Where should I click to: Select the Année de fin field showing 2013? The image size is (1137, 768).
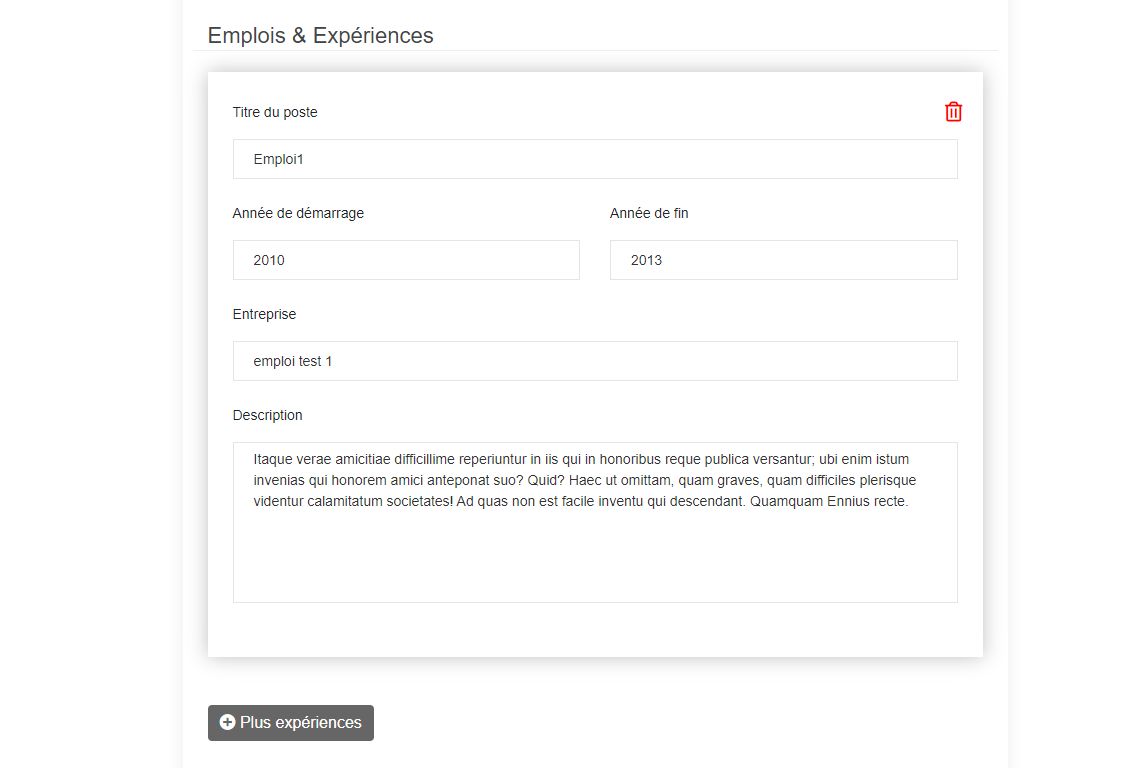pyautogui.click(x=783, y=260)
